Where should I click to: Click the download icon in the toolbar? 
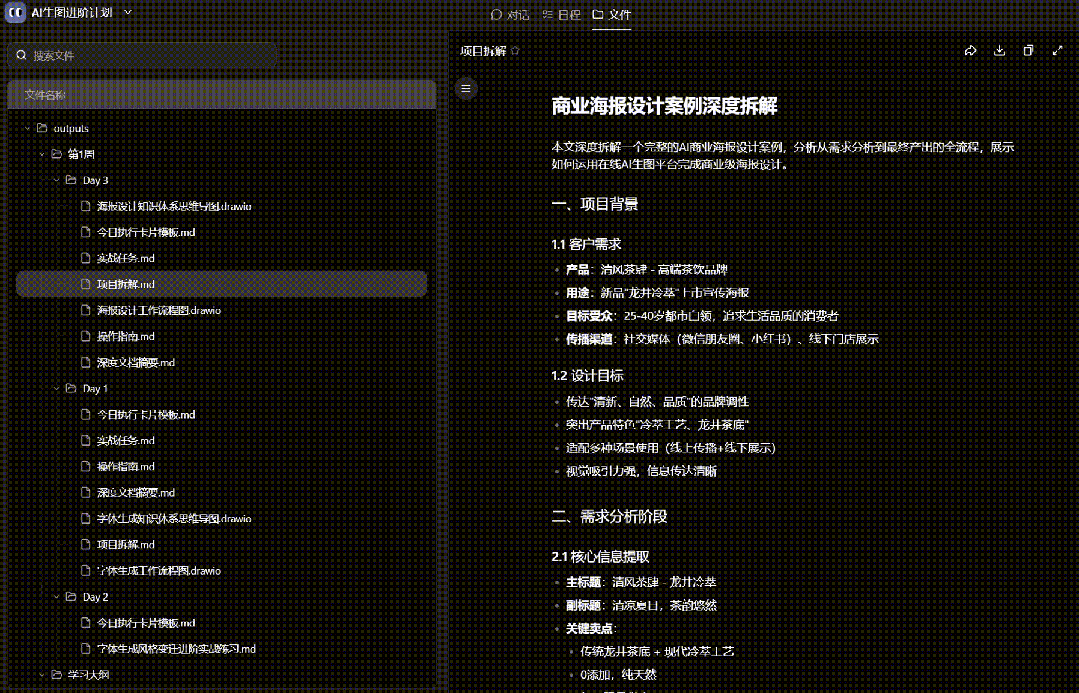1000,50
